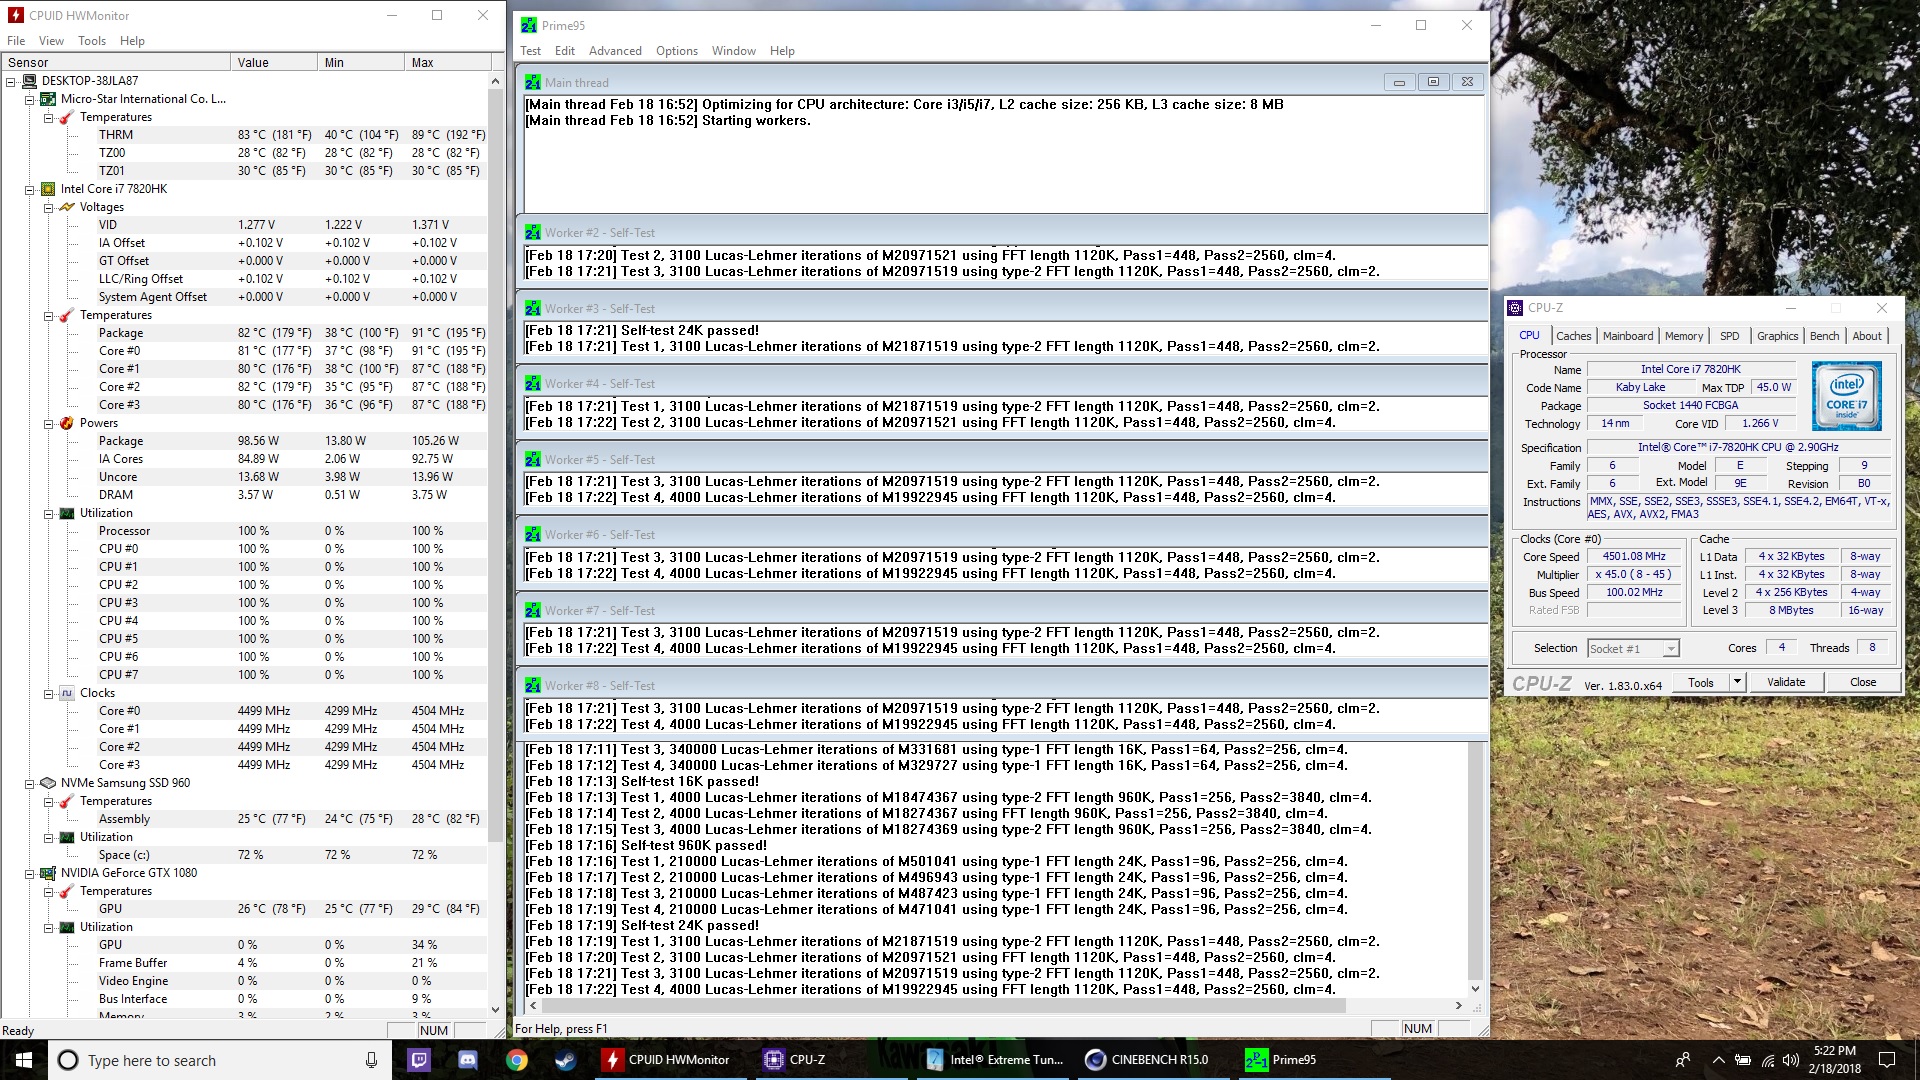The width and height of the screenshot is (1920, 1080).
Task: Switch to CINEBENCH R15.0 taskbar button
Action: (1152, 1060)
